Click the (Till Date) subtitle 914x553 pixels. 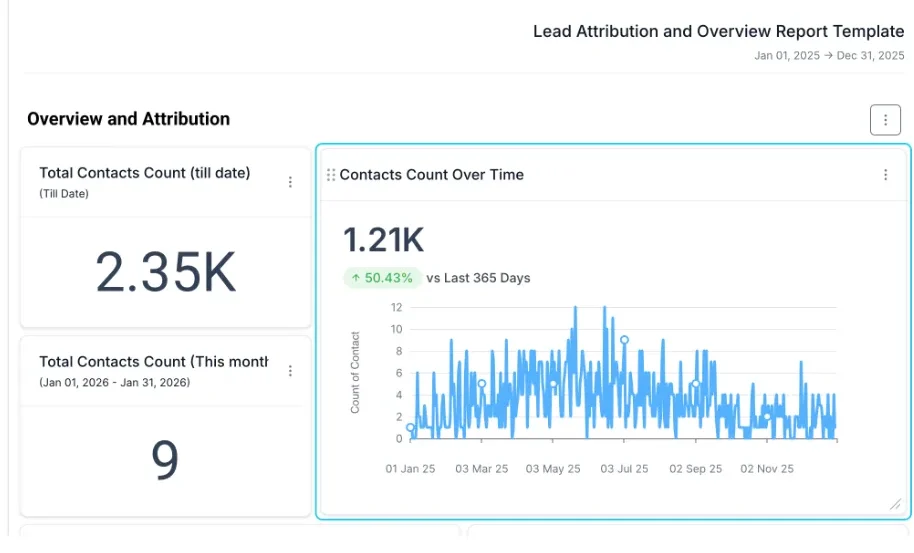tap(64, 193)
